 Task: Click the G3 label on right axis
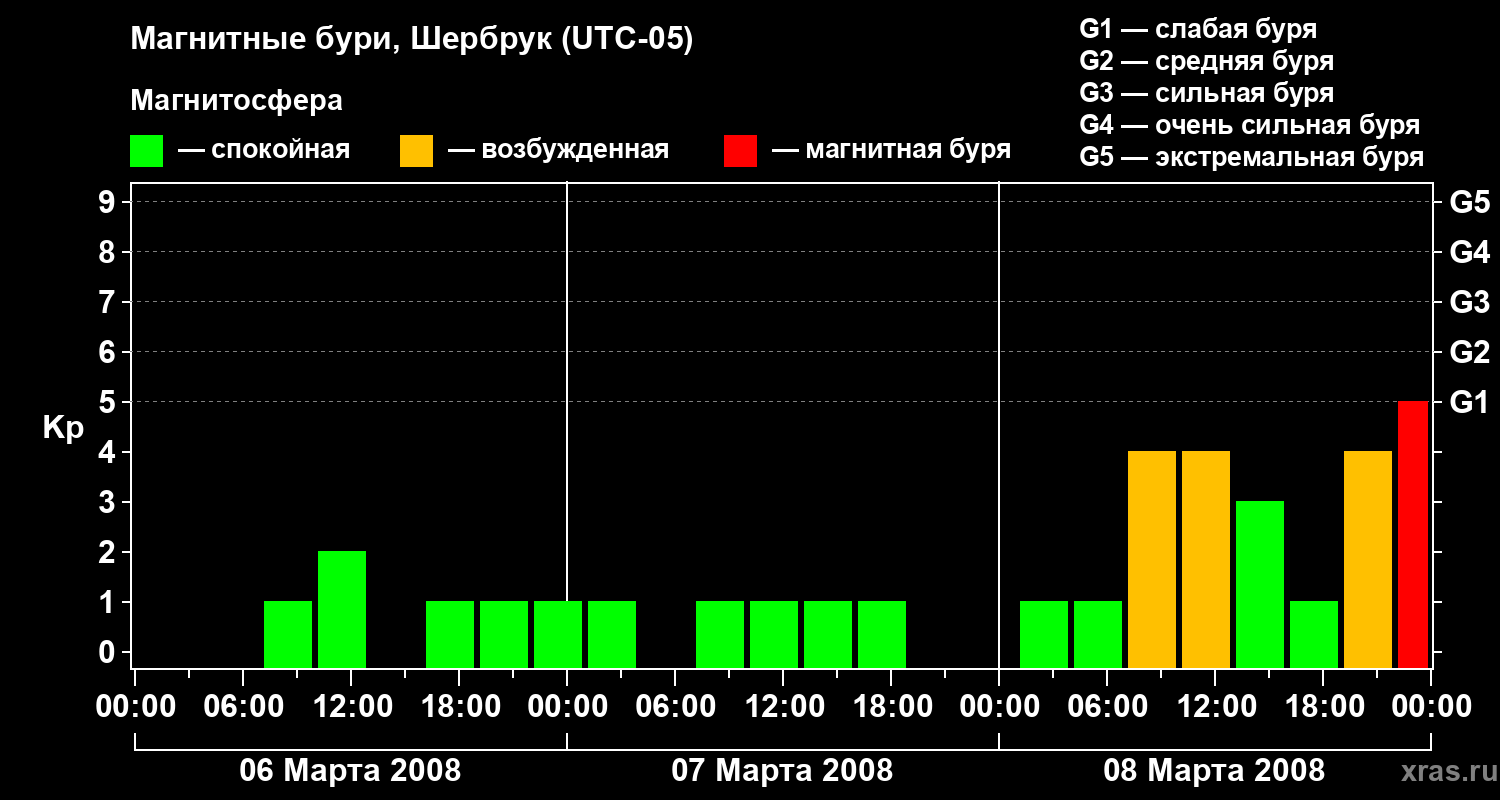pos(1469,302)
